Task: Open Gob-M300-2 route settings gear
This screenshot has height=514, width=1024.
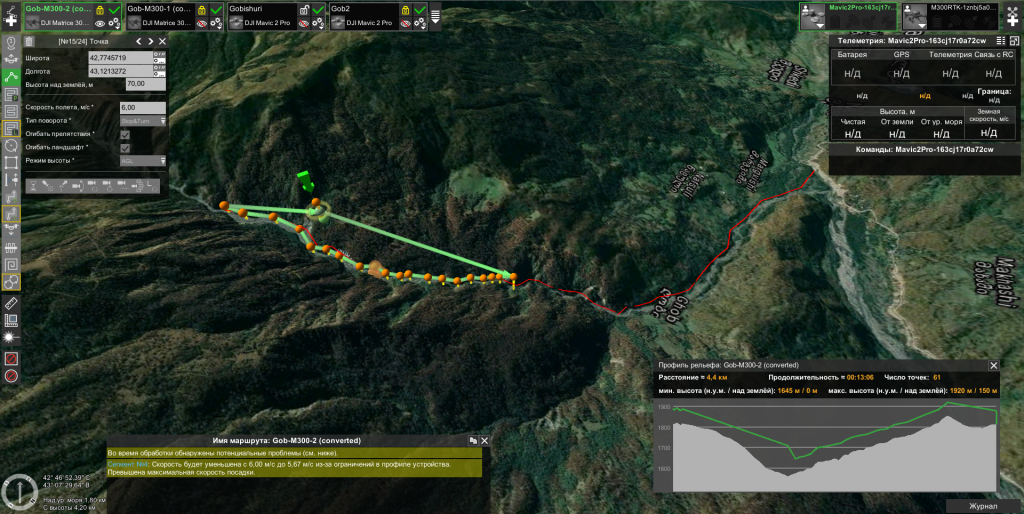Action: pyautogui.click(x=114, y=22)
